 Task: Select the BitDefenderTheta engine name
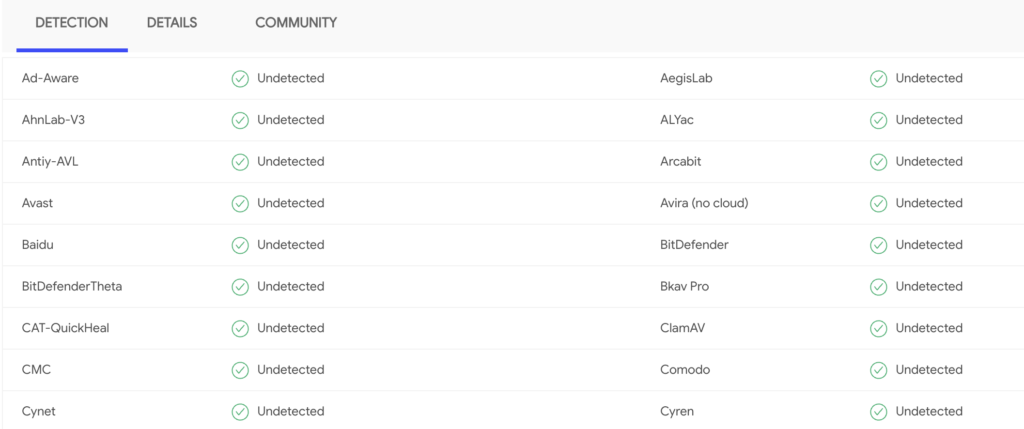coord(72,286)
